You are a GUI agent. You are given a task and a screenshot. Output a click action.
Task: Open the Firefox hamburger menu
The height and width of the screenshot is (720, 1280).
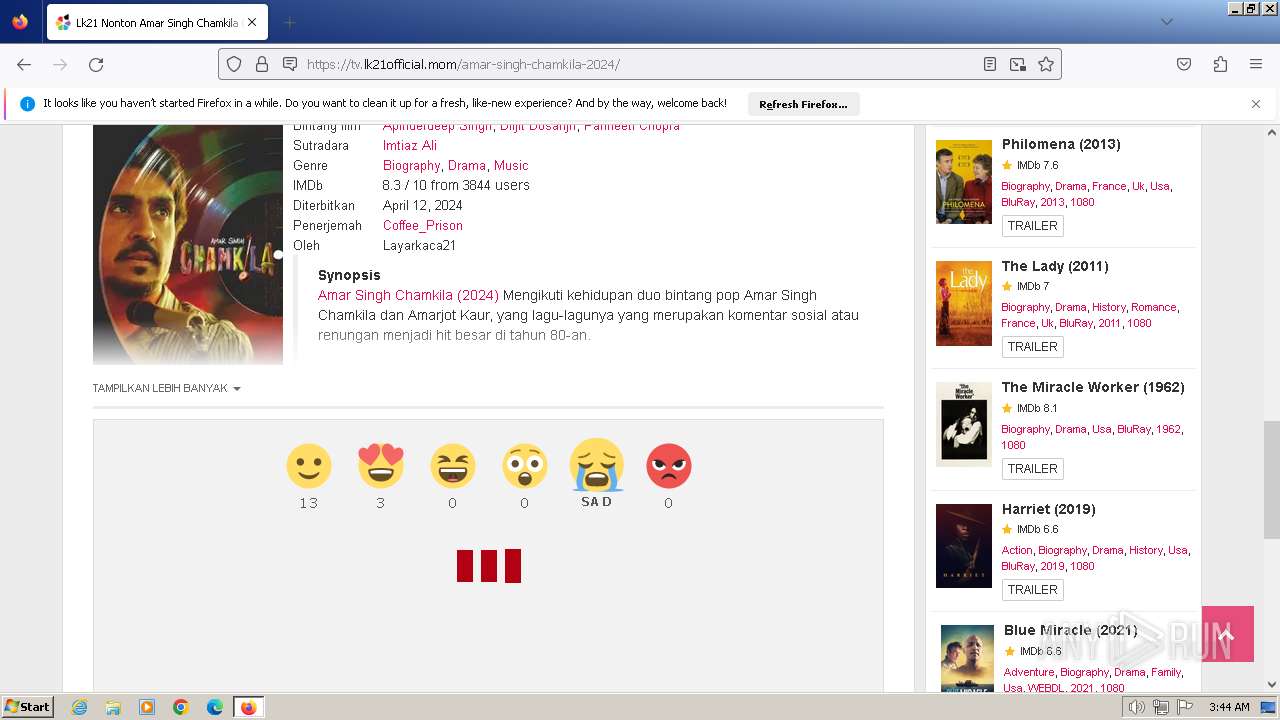tap(1256, 64)
